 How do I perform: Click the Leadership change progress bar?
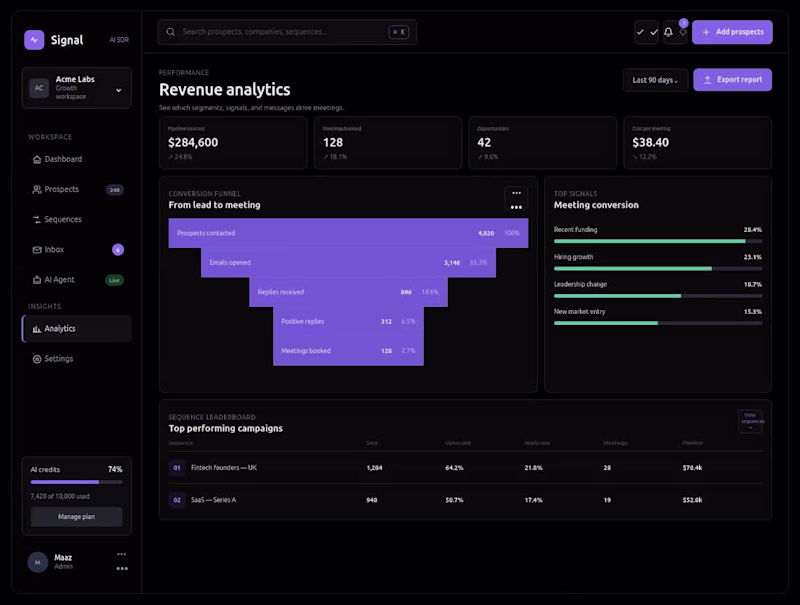tap(658, 296)
